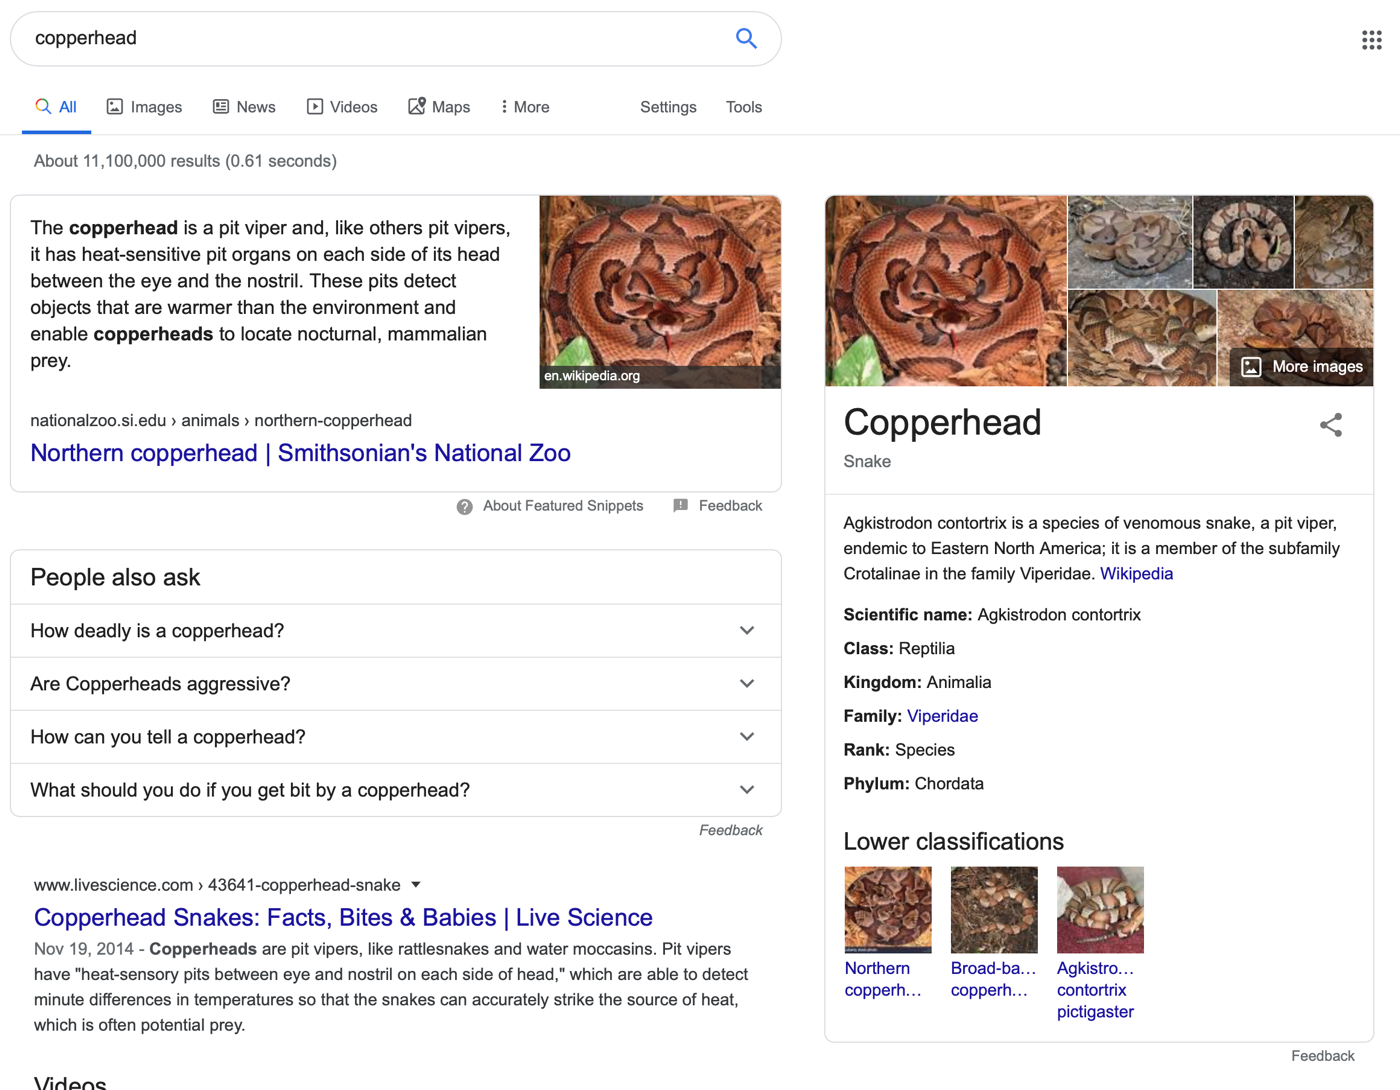This screenshot has height=1090, width=1400.
Task: Expand 'How can you tell a copperhead?'
Action: coord(396,737)
